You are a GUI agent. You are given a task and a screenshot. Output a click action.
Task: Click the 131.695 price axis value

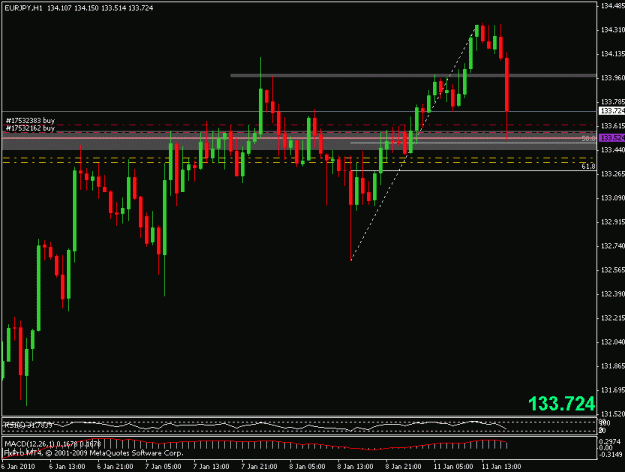(613, 390)
